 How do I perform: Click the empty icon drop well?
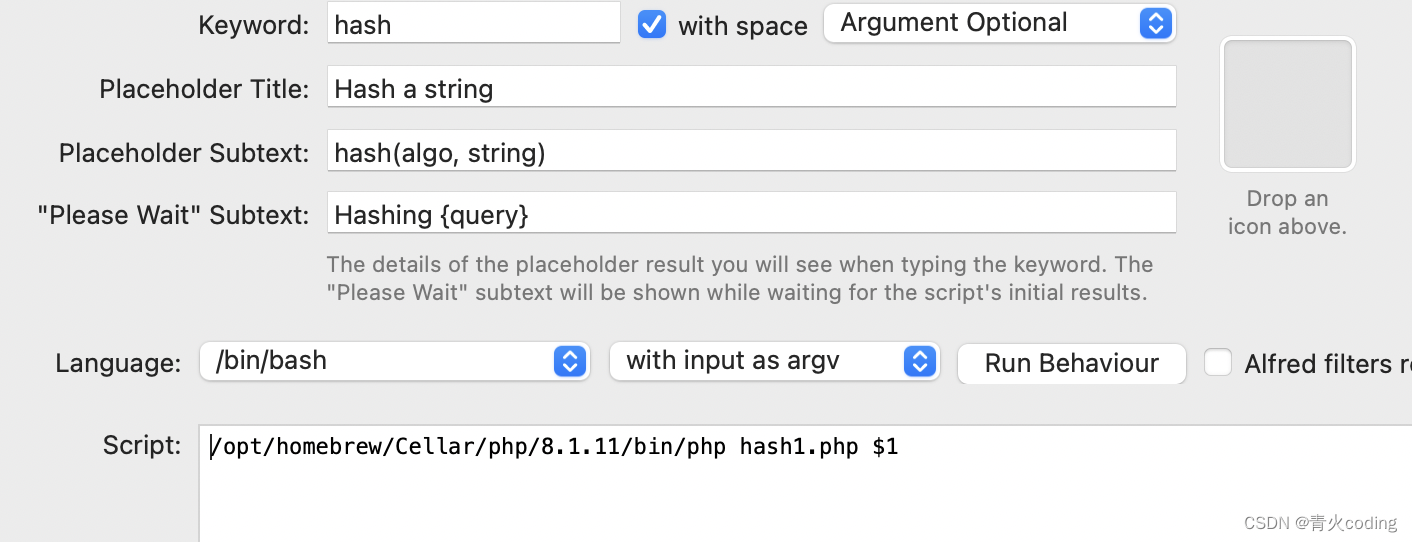tap(1287, 104)
